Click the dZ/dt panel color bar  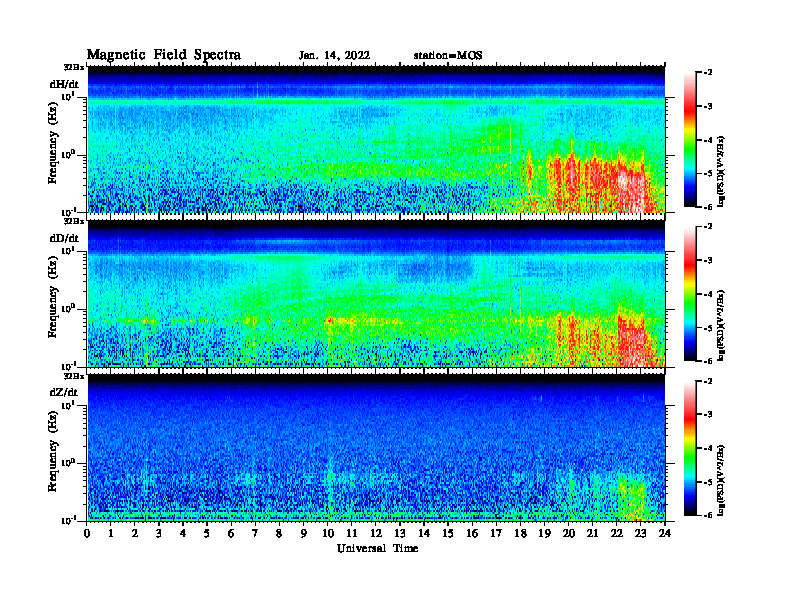tap(690, 448)
